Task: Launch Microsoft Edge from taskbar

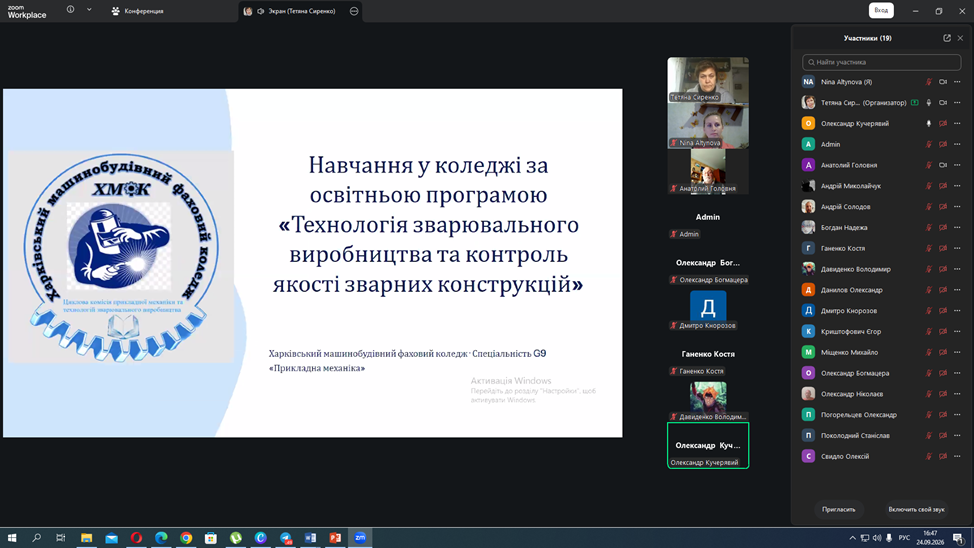Action: point(161,538)
